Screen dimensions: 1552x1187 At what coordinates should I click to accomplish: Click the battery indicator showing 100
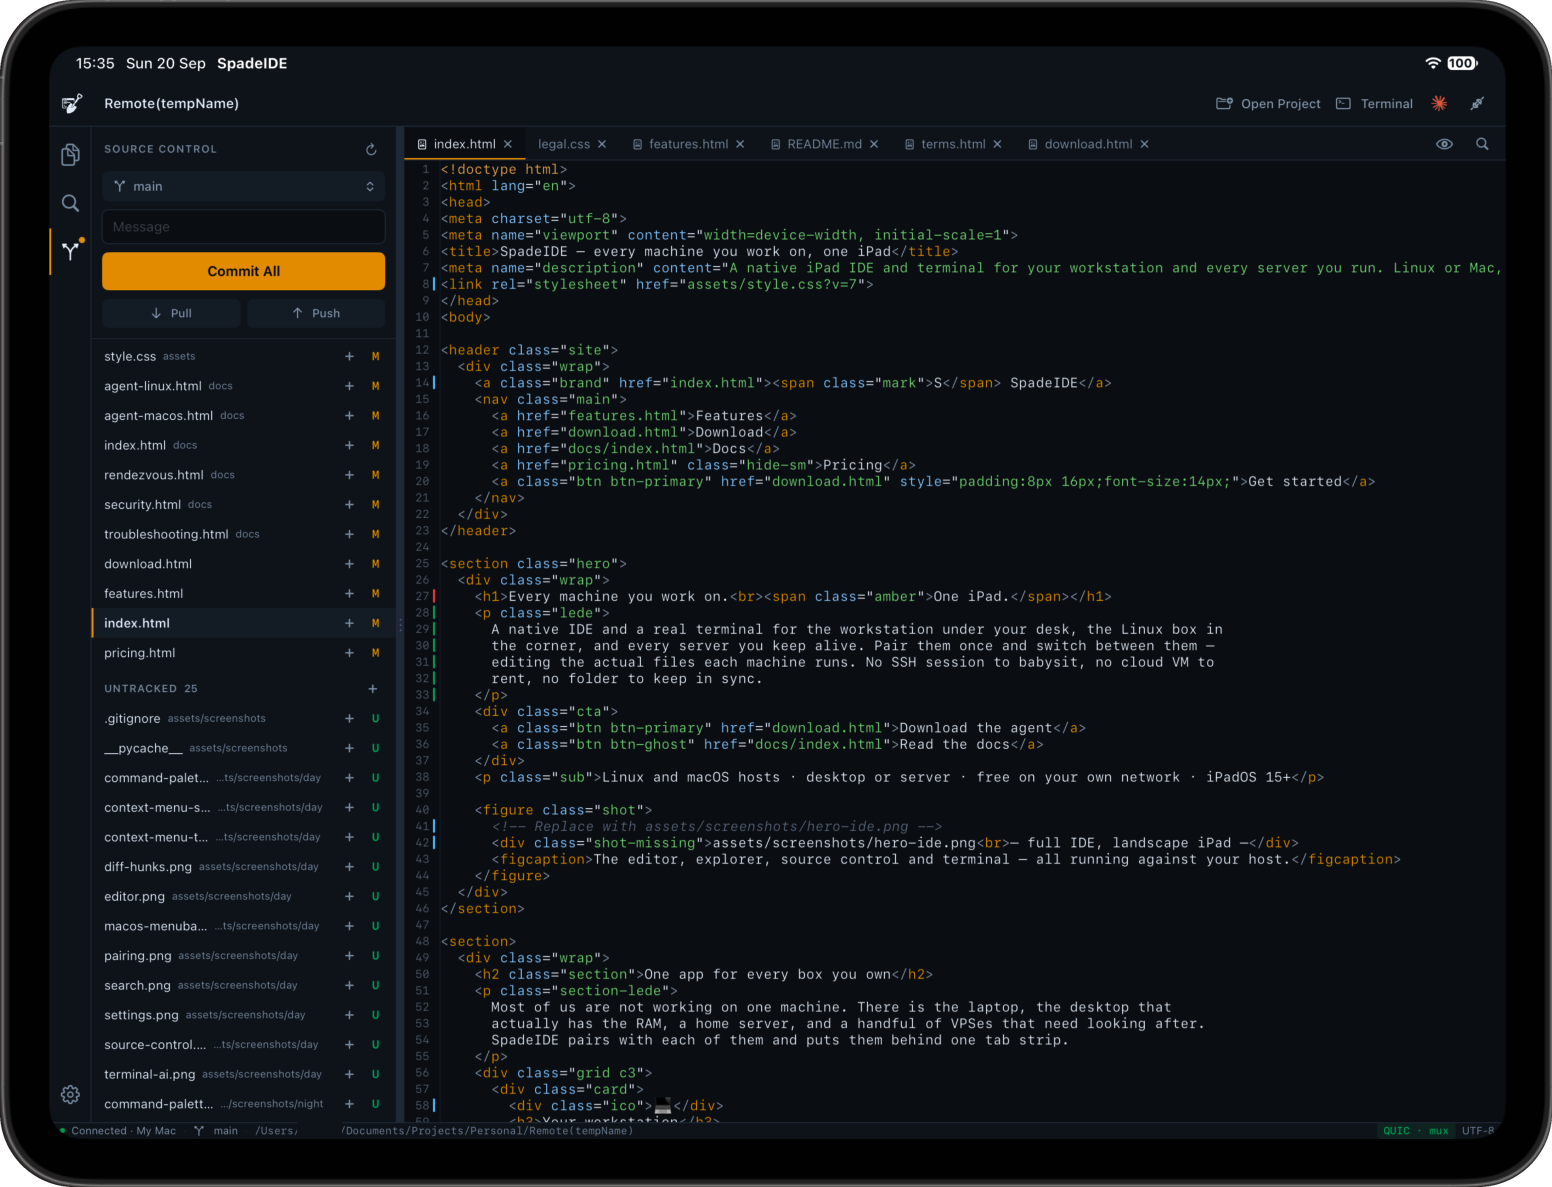pyautogui.click(x=1462, y=63)
